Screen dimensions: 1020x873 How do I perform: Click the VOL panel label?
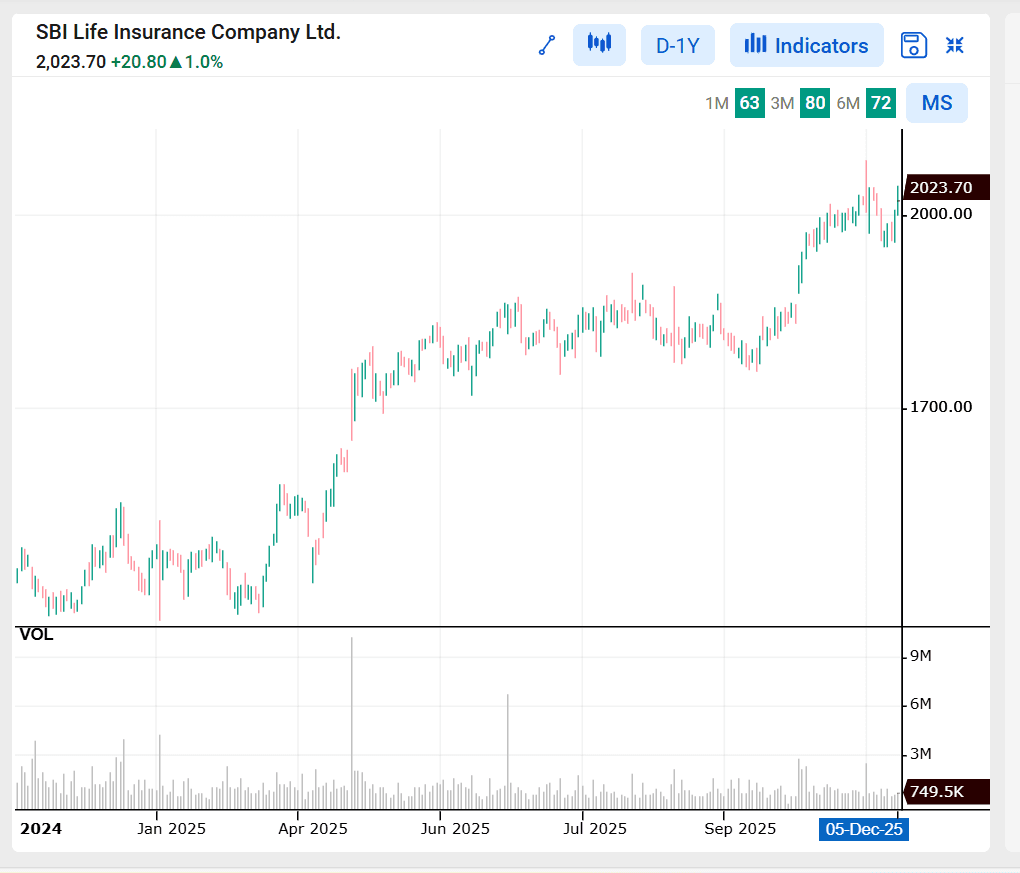[x=36, y=634]
